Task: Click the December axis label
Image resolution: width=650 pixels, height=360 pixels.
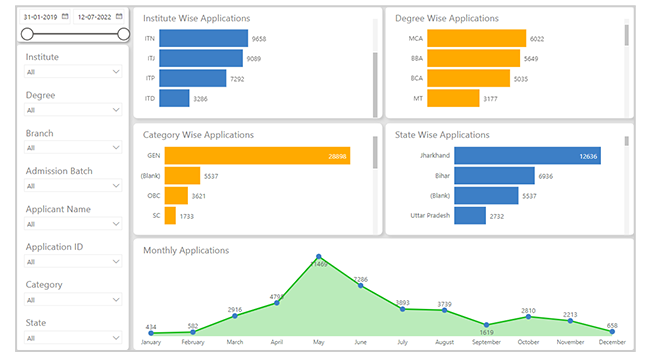Action: [x=612, y=342]
